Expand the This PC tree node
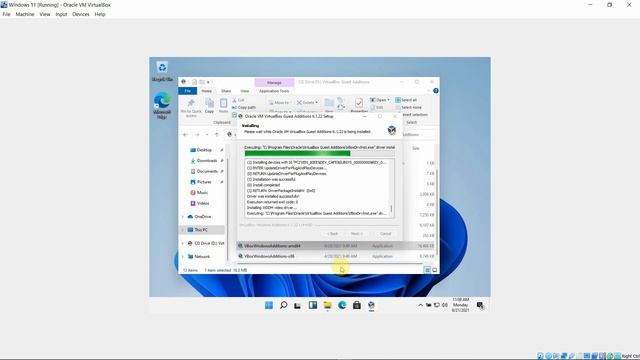This screenshot has width=640, height=360. [182, 230]
